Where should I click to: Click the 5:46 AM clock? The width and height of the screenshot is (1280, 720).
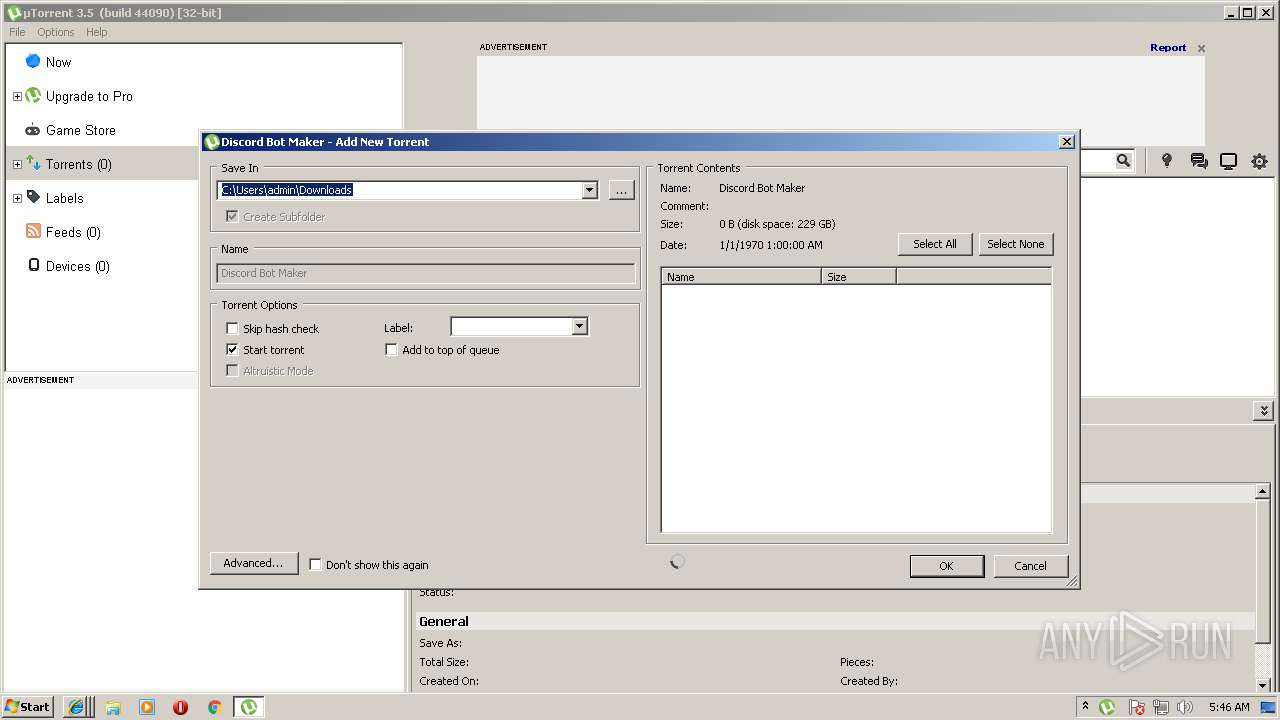1229,707
